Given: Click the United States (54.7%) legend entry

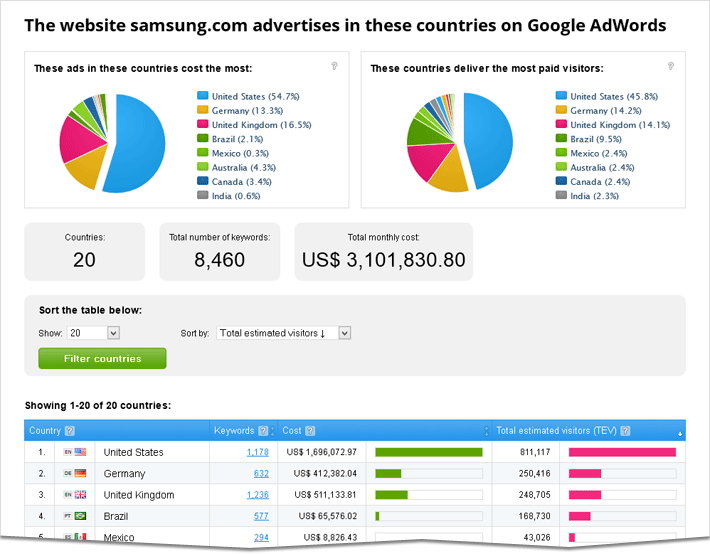Looking at the screenshot, I should [x=255, y=96].
